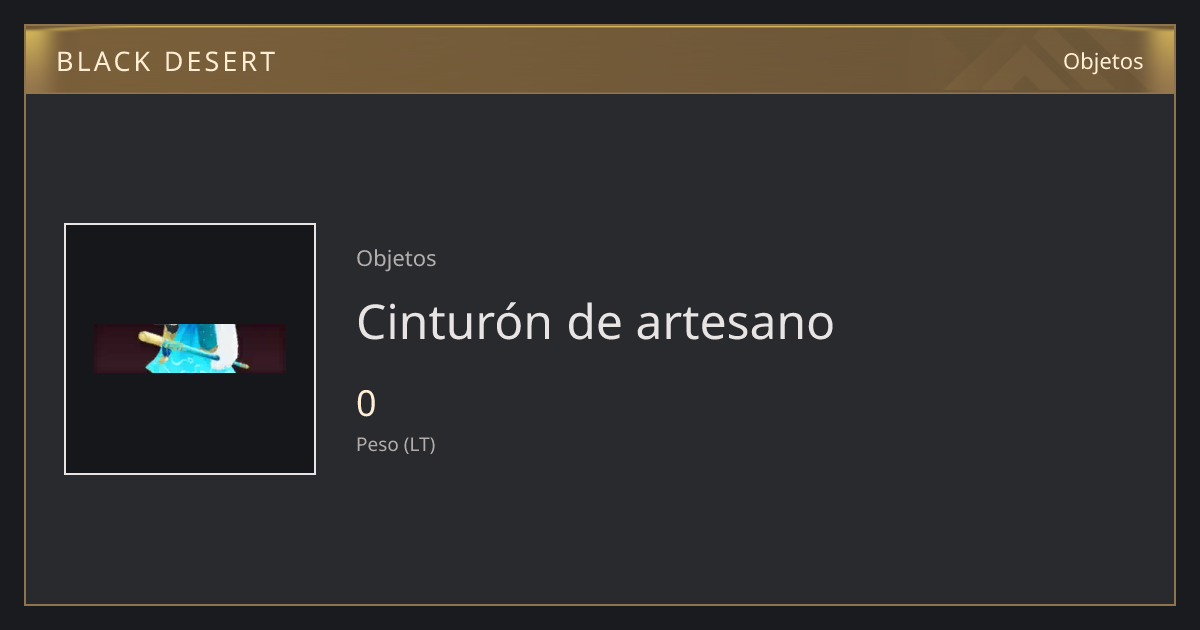Click the weight value 0
This screenshot has height=630, width=1200.
point(366,404)
